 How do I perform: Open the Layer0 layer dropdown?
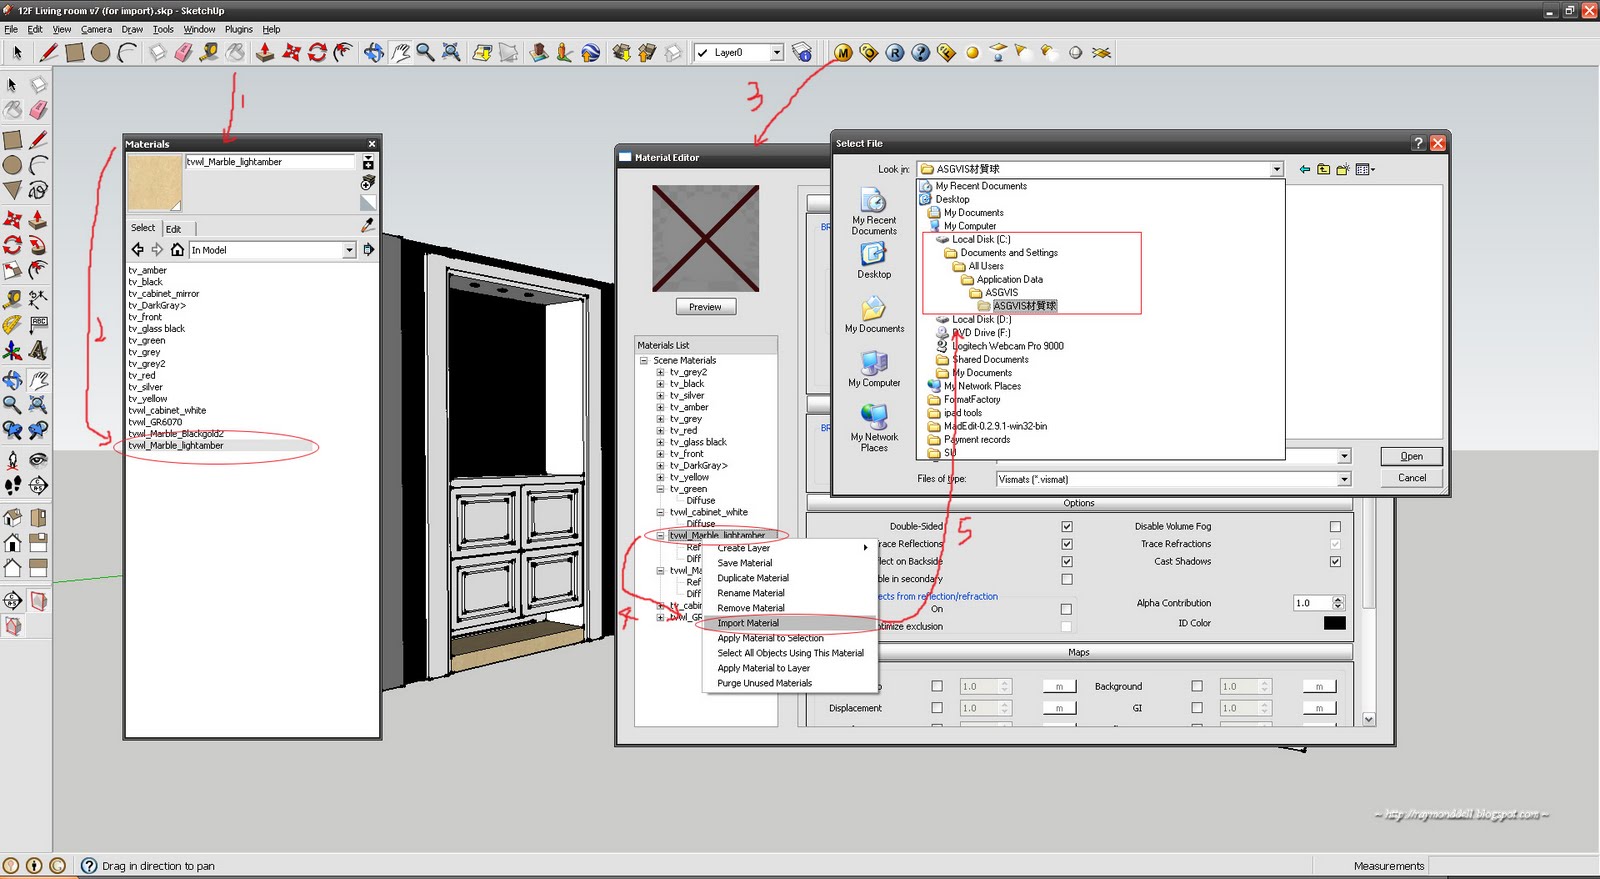[777, 53]
